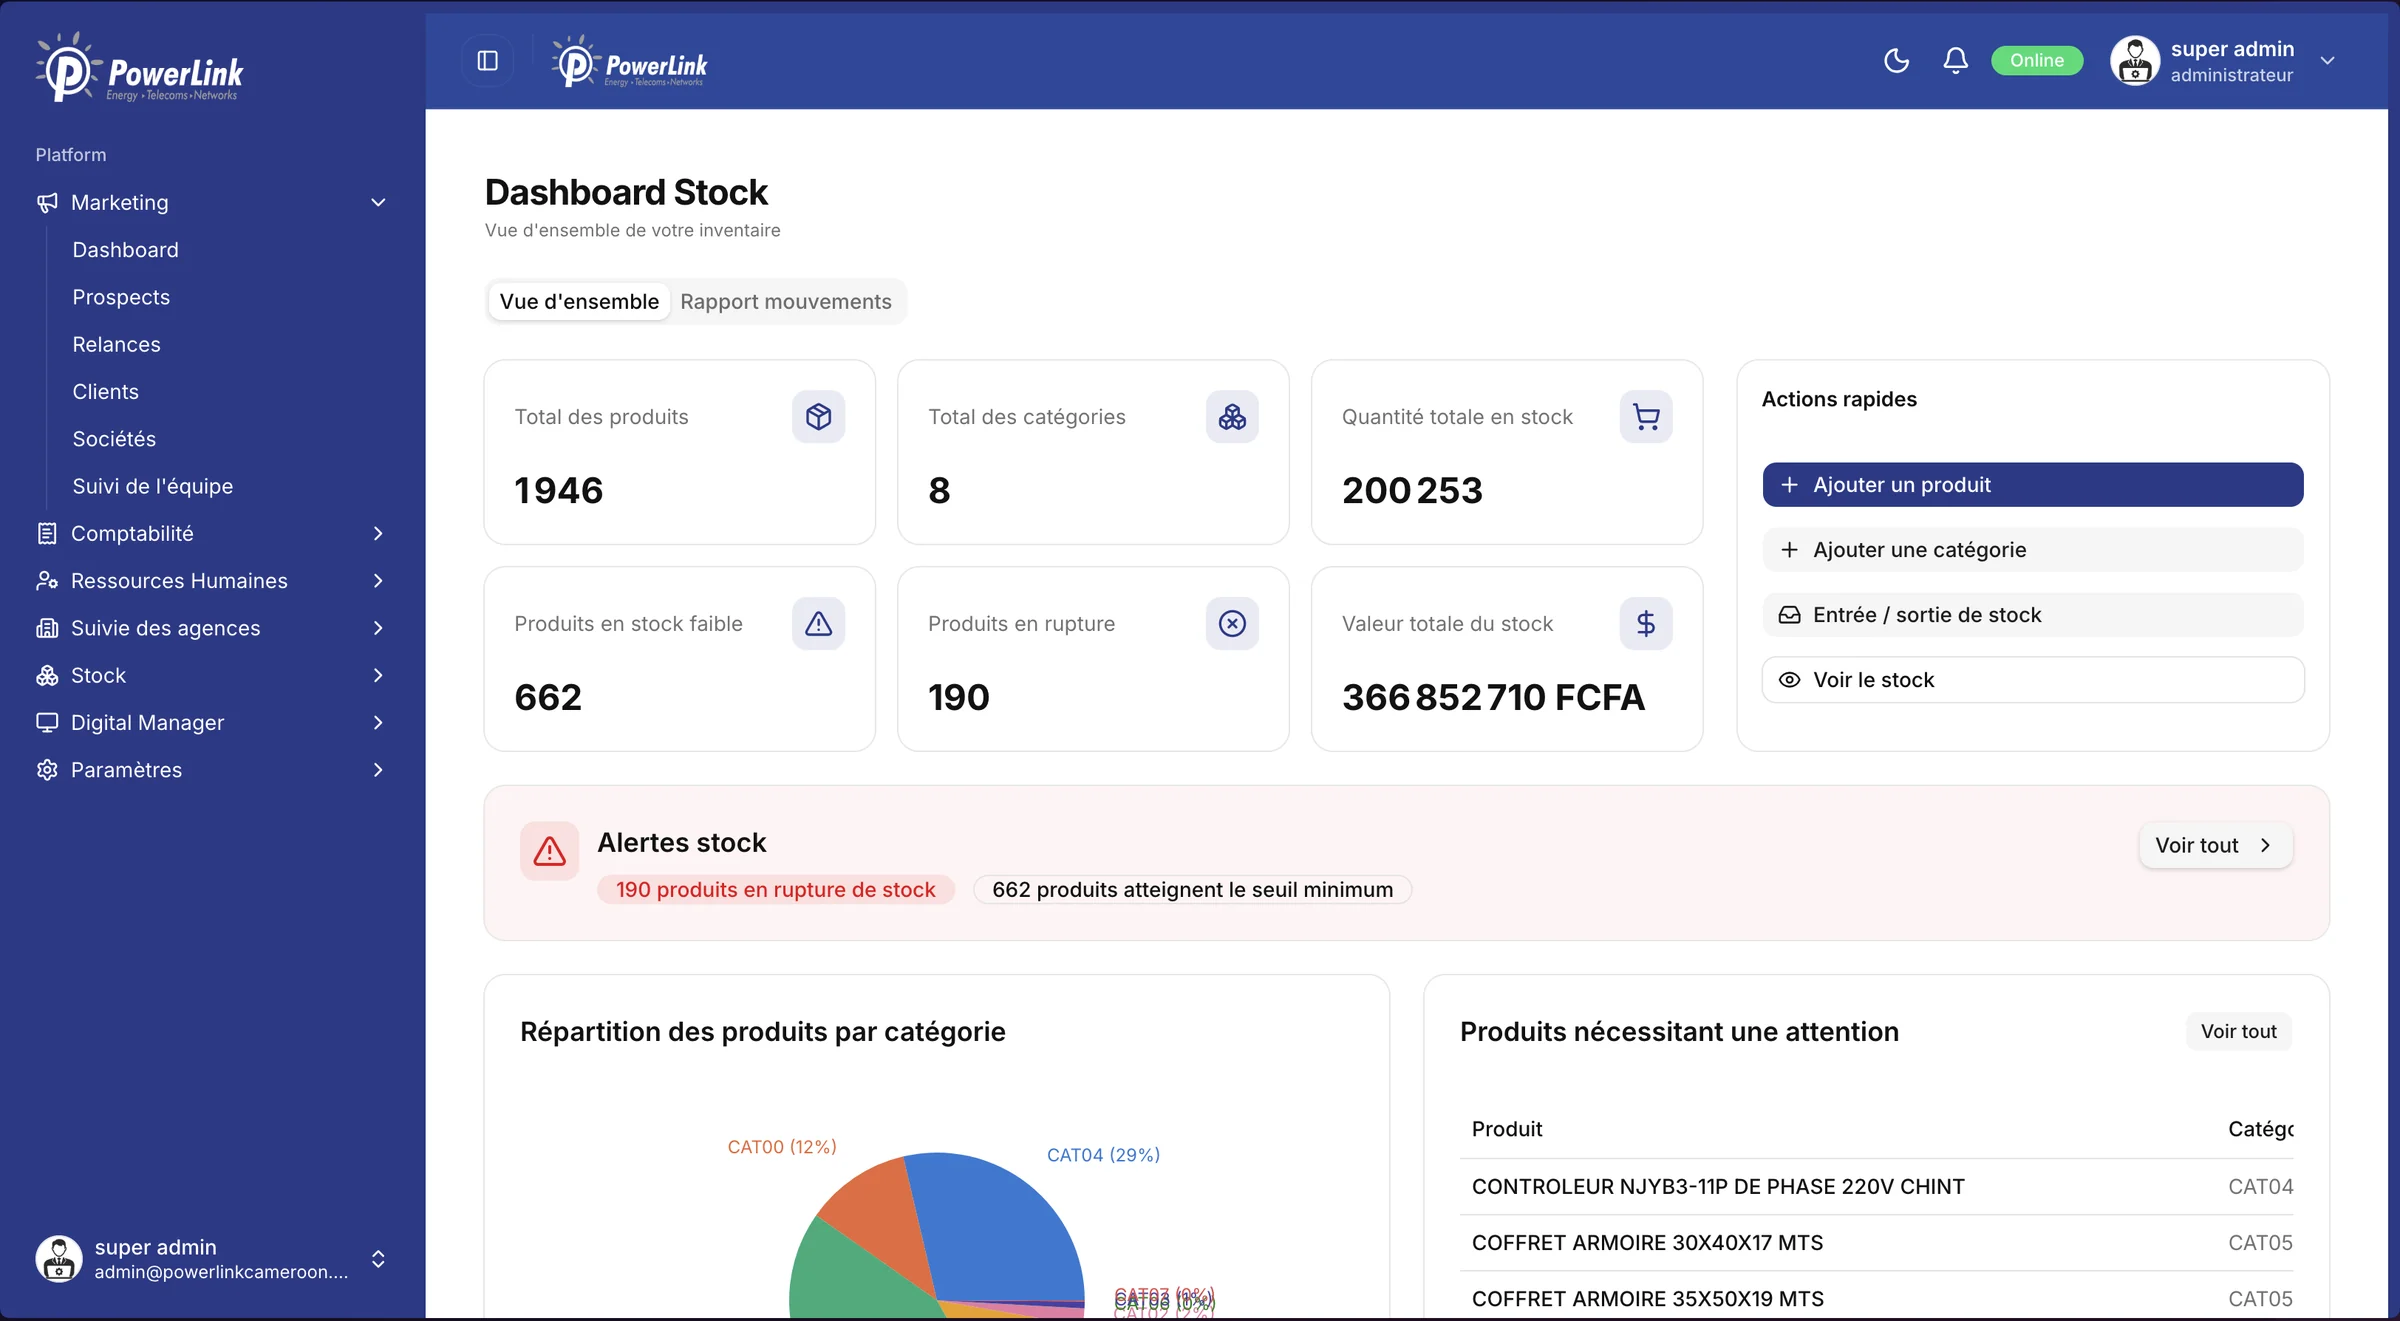Switch to dark mode moon icon
The height and width of the screenshot is (1321, 2400).
[1896, 61]
